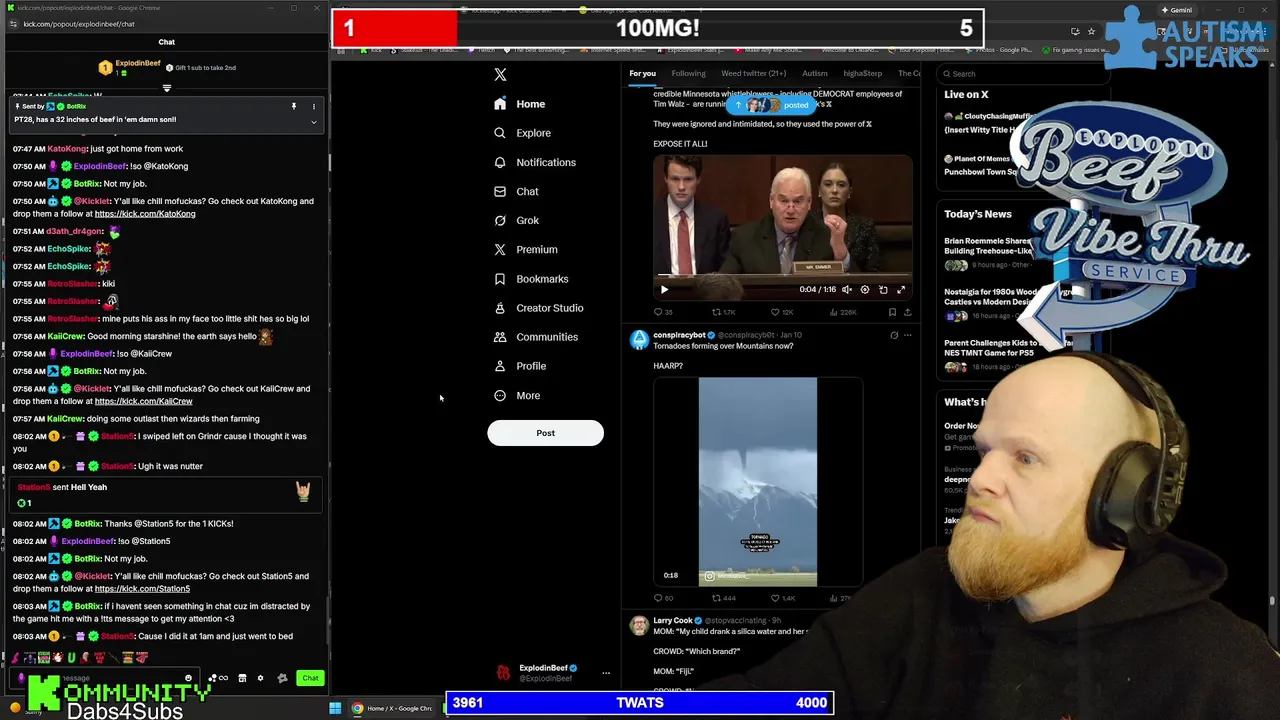
Task: Open site info in Kick address bar
Action: click(x=13, y=24)
